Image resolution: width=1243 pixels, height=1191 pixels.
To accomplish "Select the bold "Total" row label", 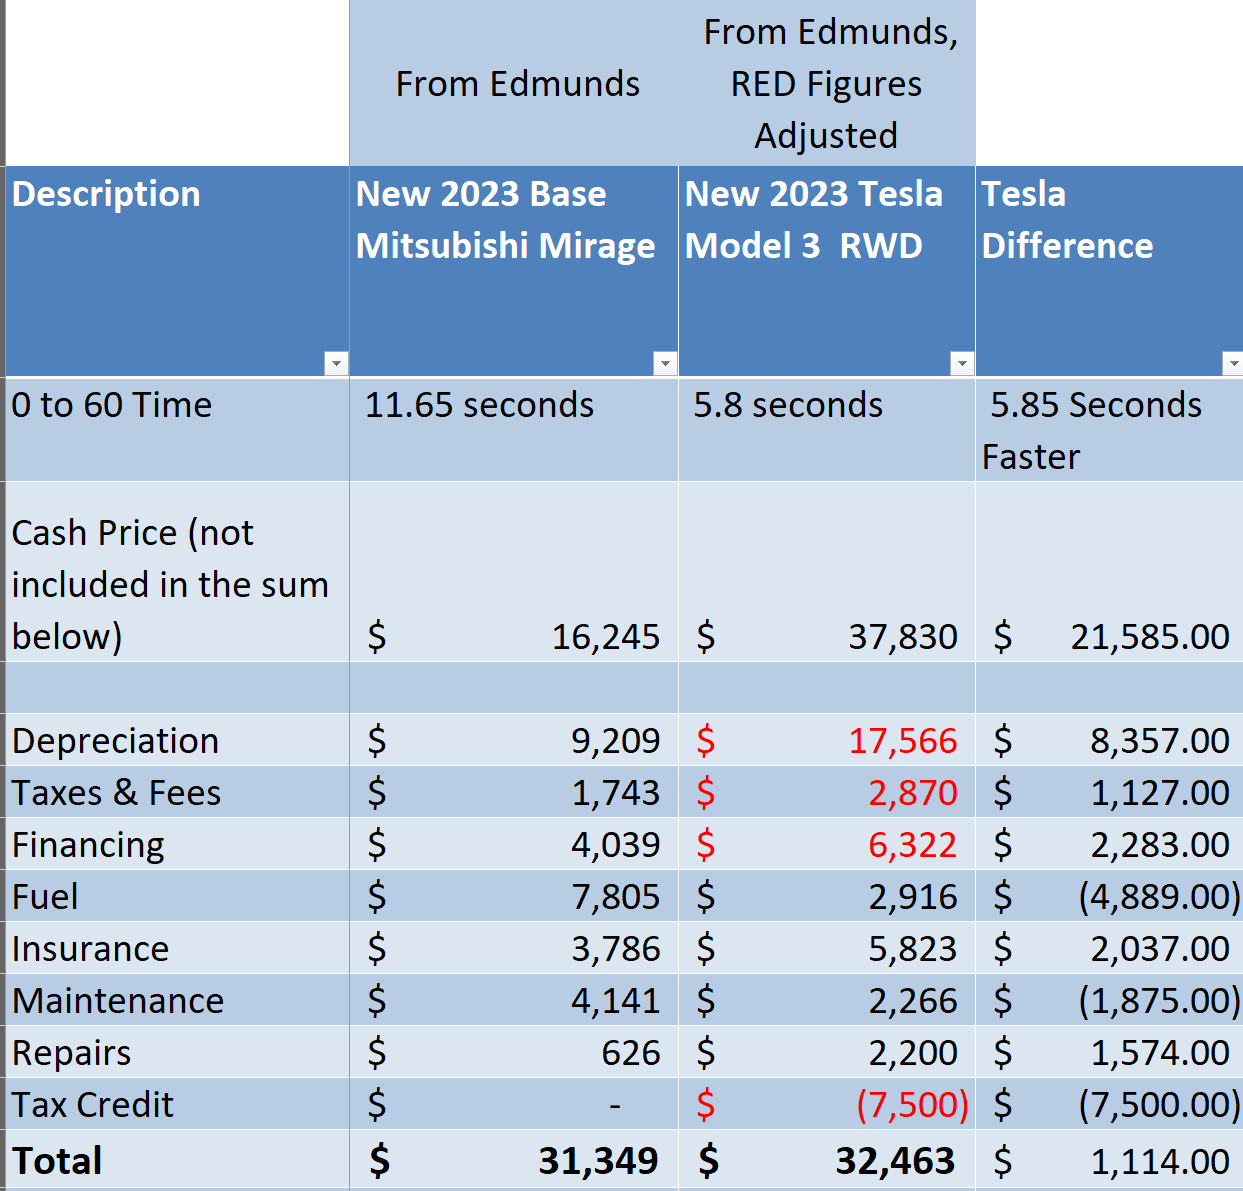I will point(57,1161).
